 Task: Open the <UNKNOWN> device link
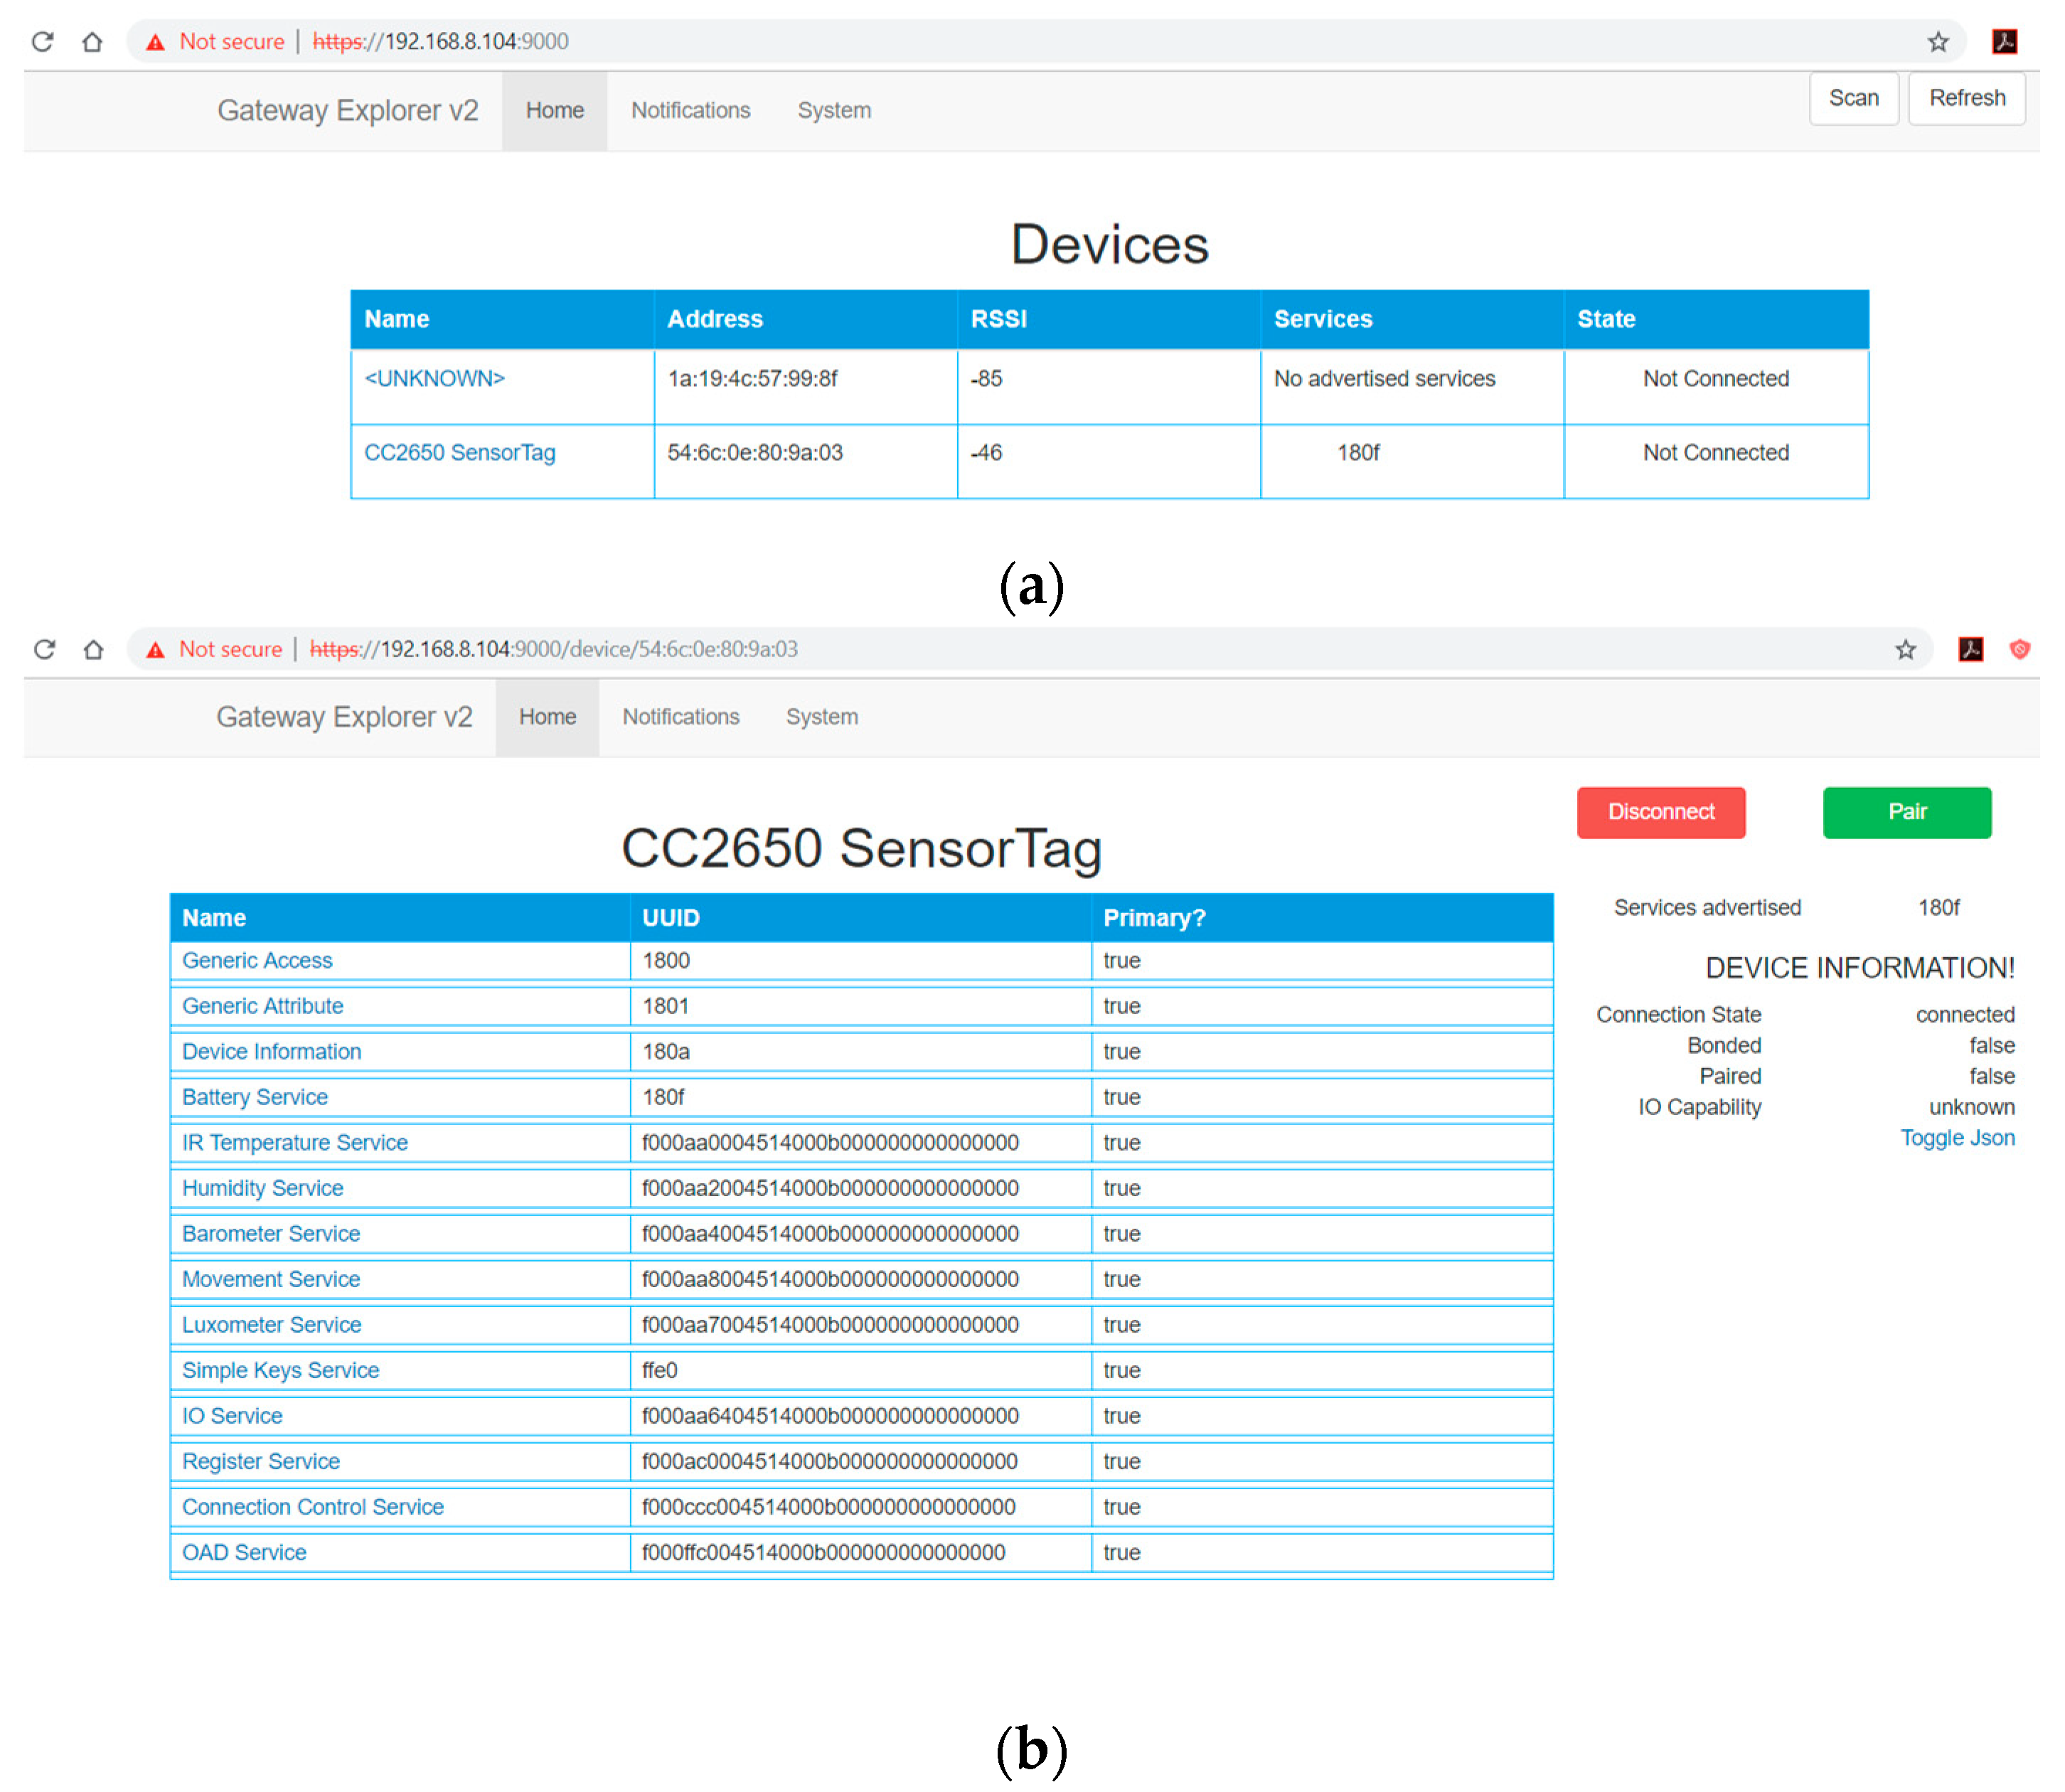pyautogui.click(x=434, y=378)
